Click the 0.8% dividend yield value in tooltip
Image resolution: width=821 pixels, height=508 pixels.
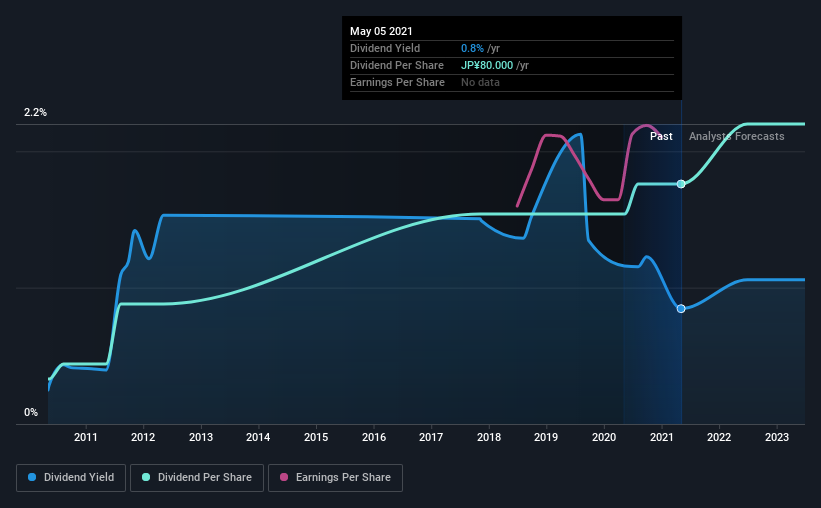pos(472,48)
